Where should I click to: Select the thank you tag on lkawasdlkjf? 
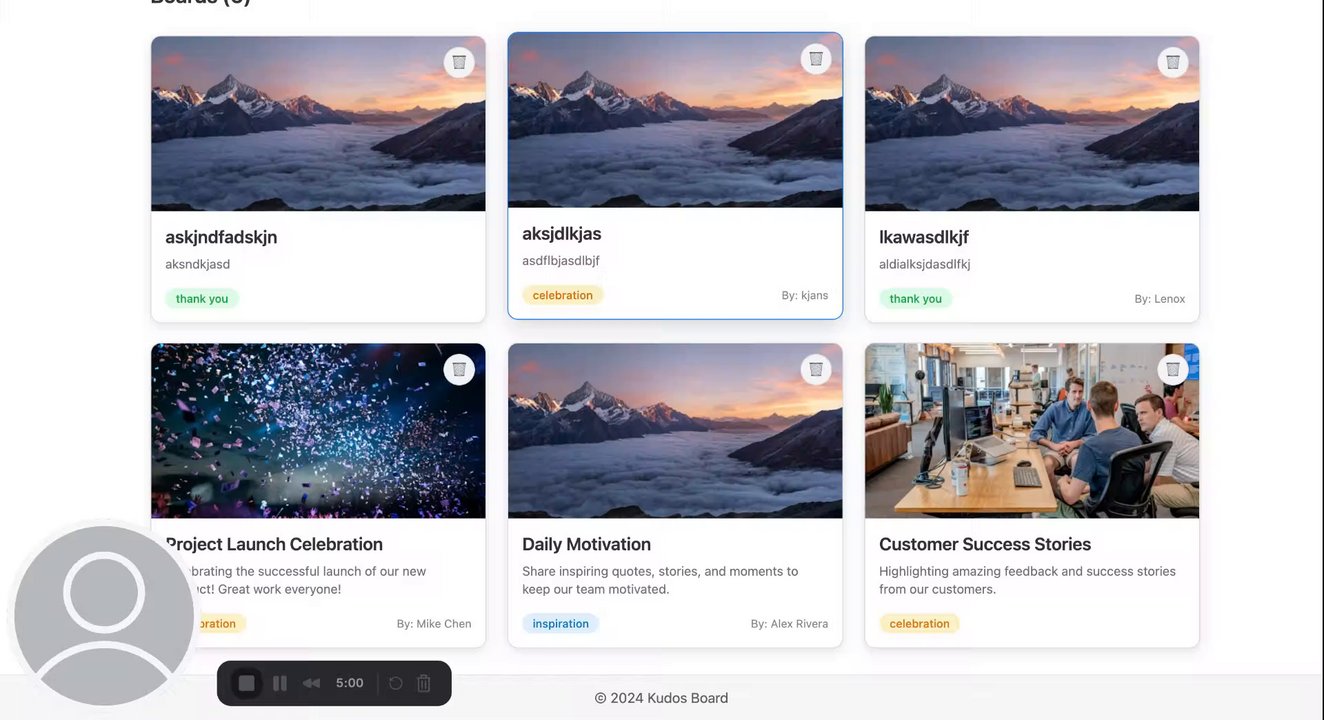916,298
